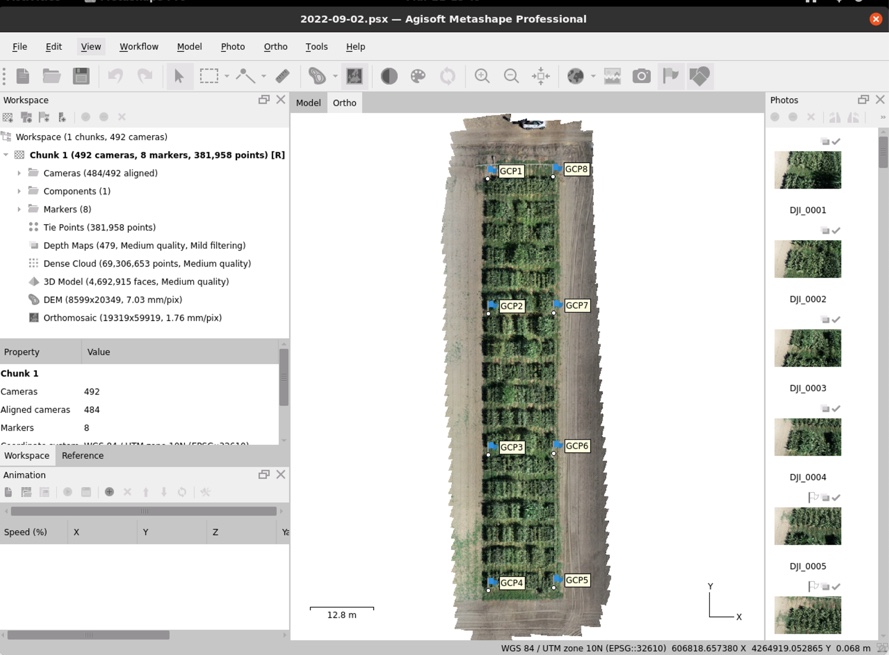This screenshot has height=655, width=889.
Task: Select the arrow Navigation tool
Action: coord(178,76)
